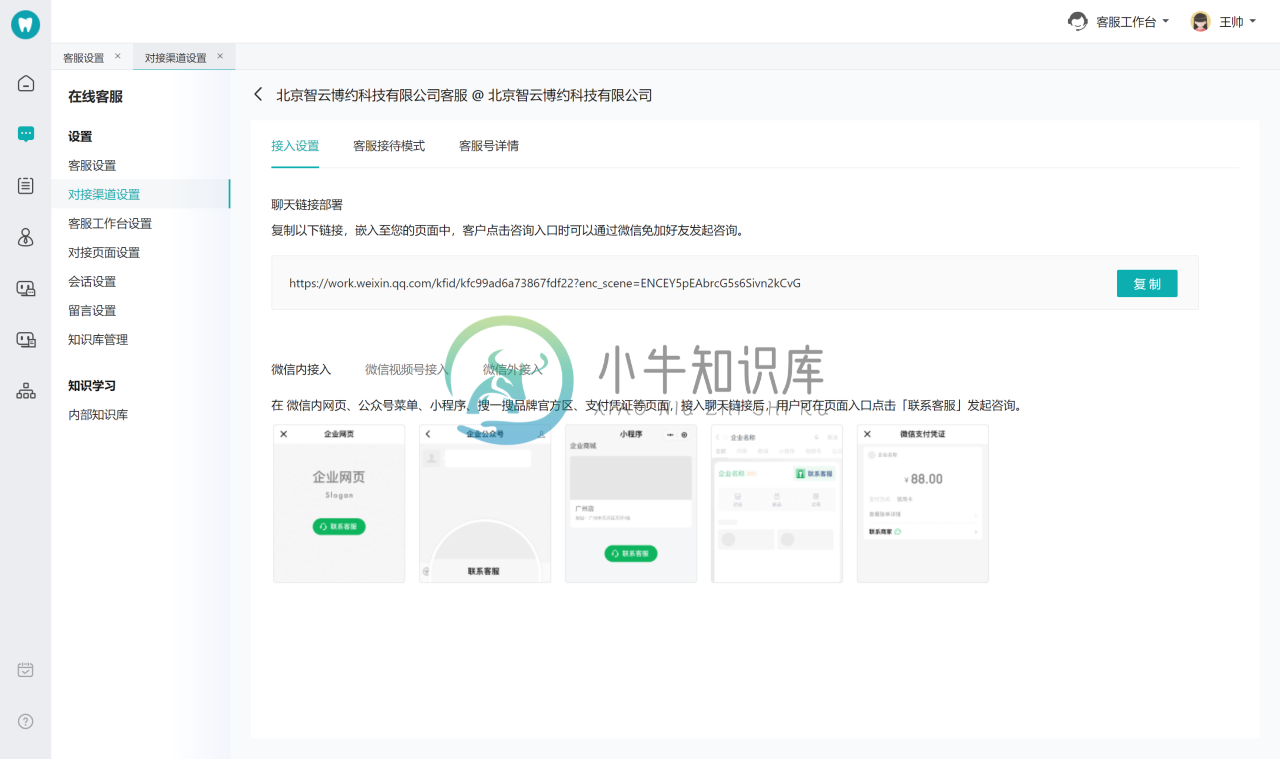Select the 接入设置 tab
The width and height of the screenshot is (1280, 759).
[x=295, y=146]
